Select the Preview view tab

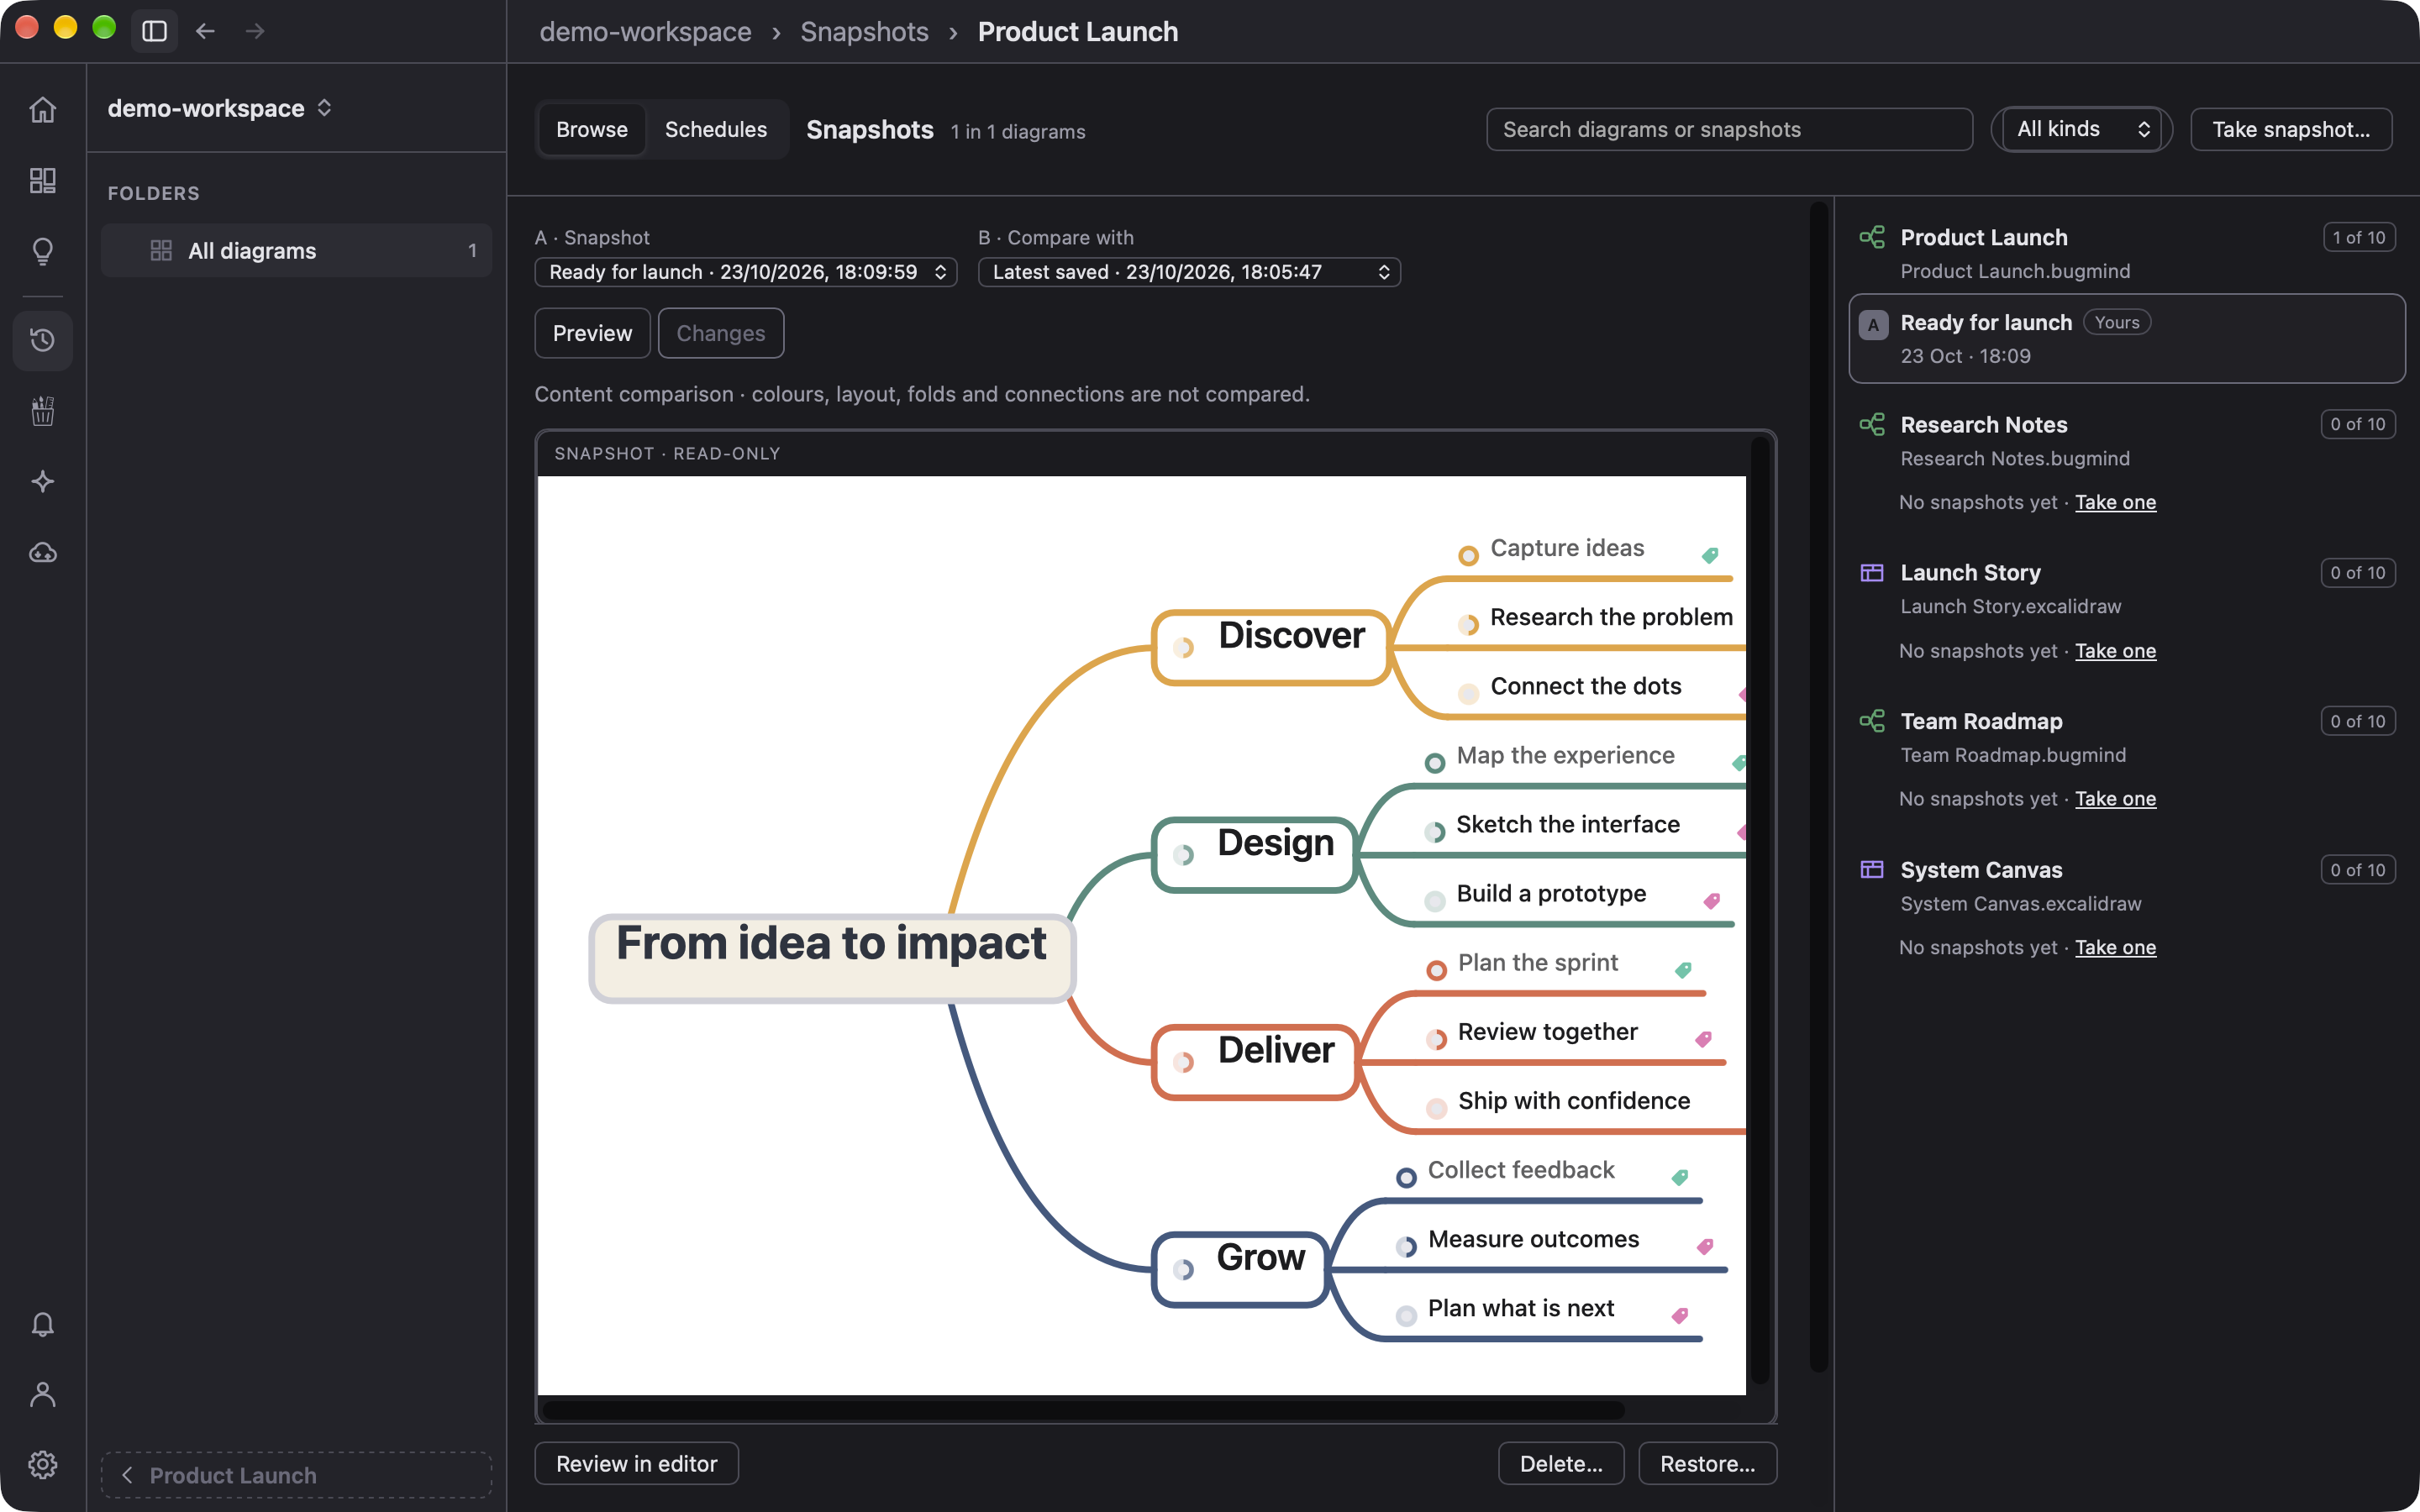click(x=592, y=333)
